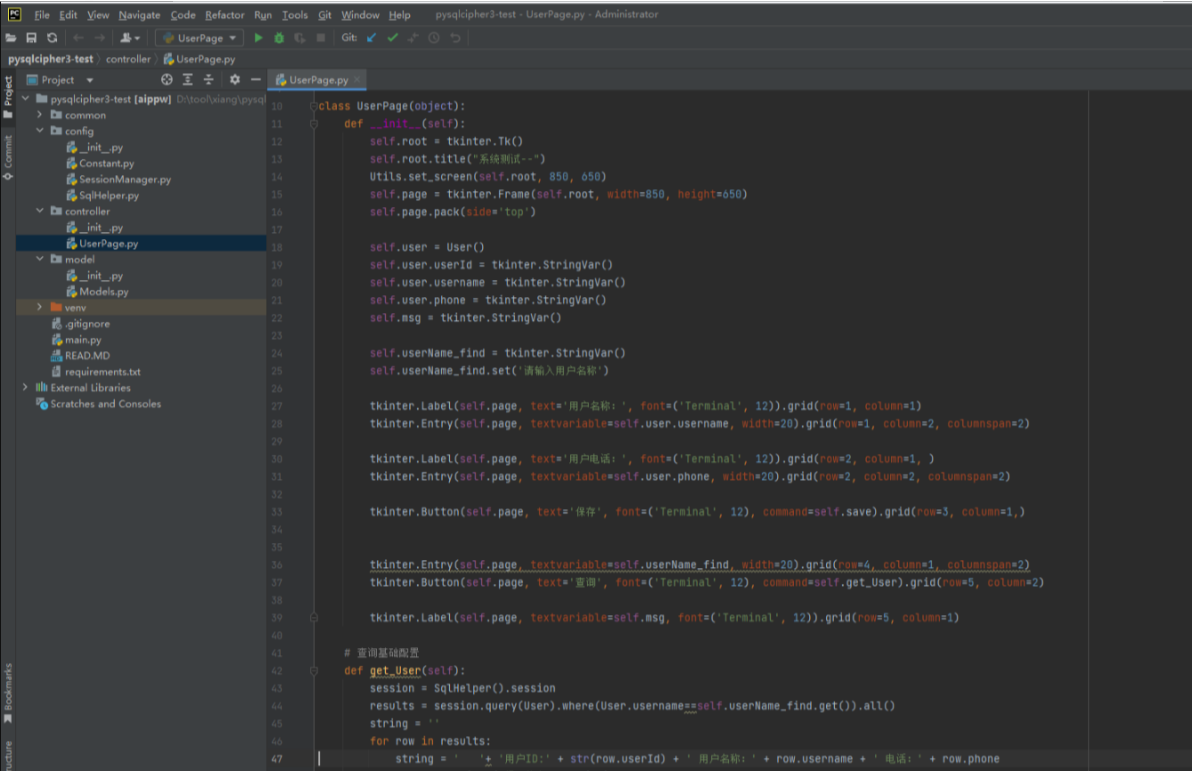Select SqlHelper.py in project tree

tap(109, 195)
